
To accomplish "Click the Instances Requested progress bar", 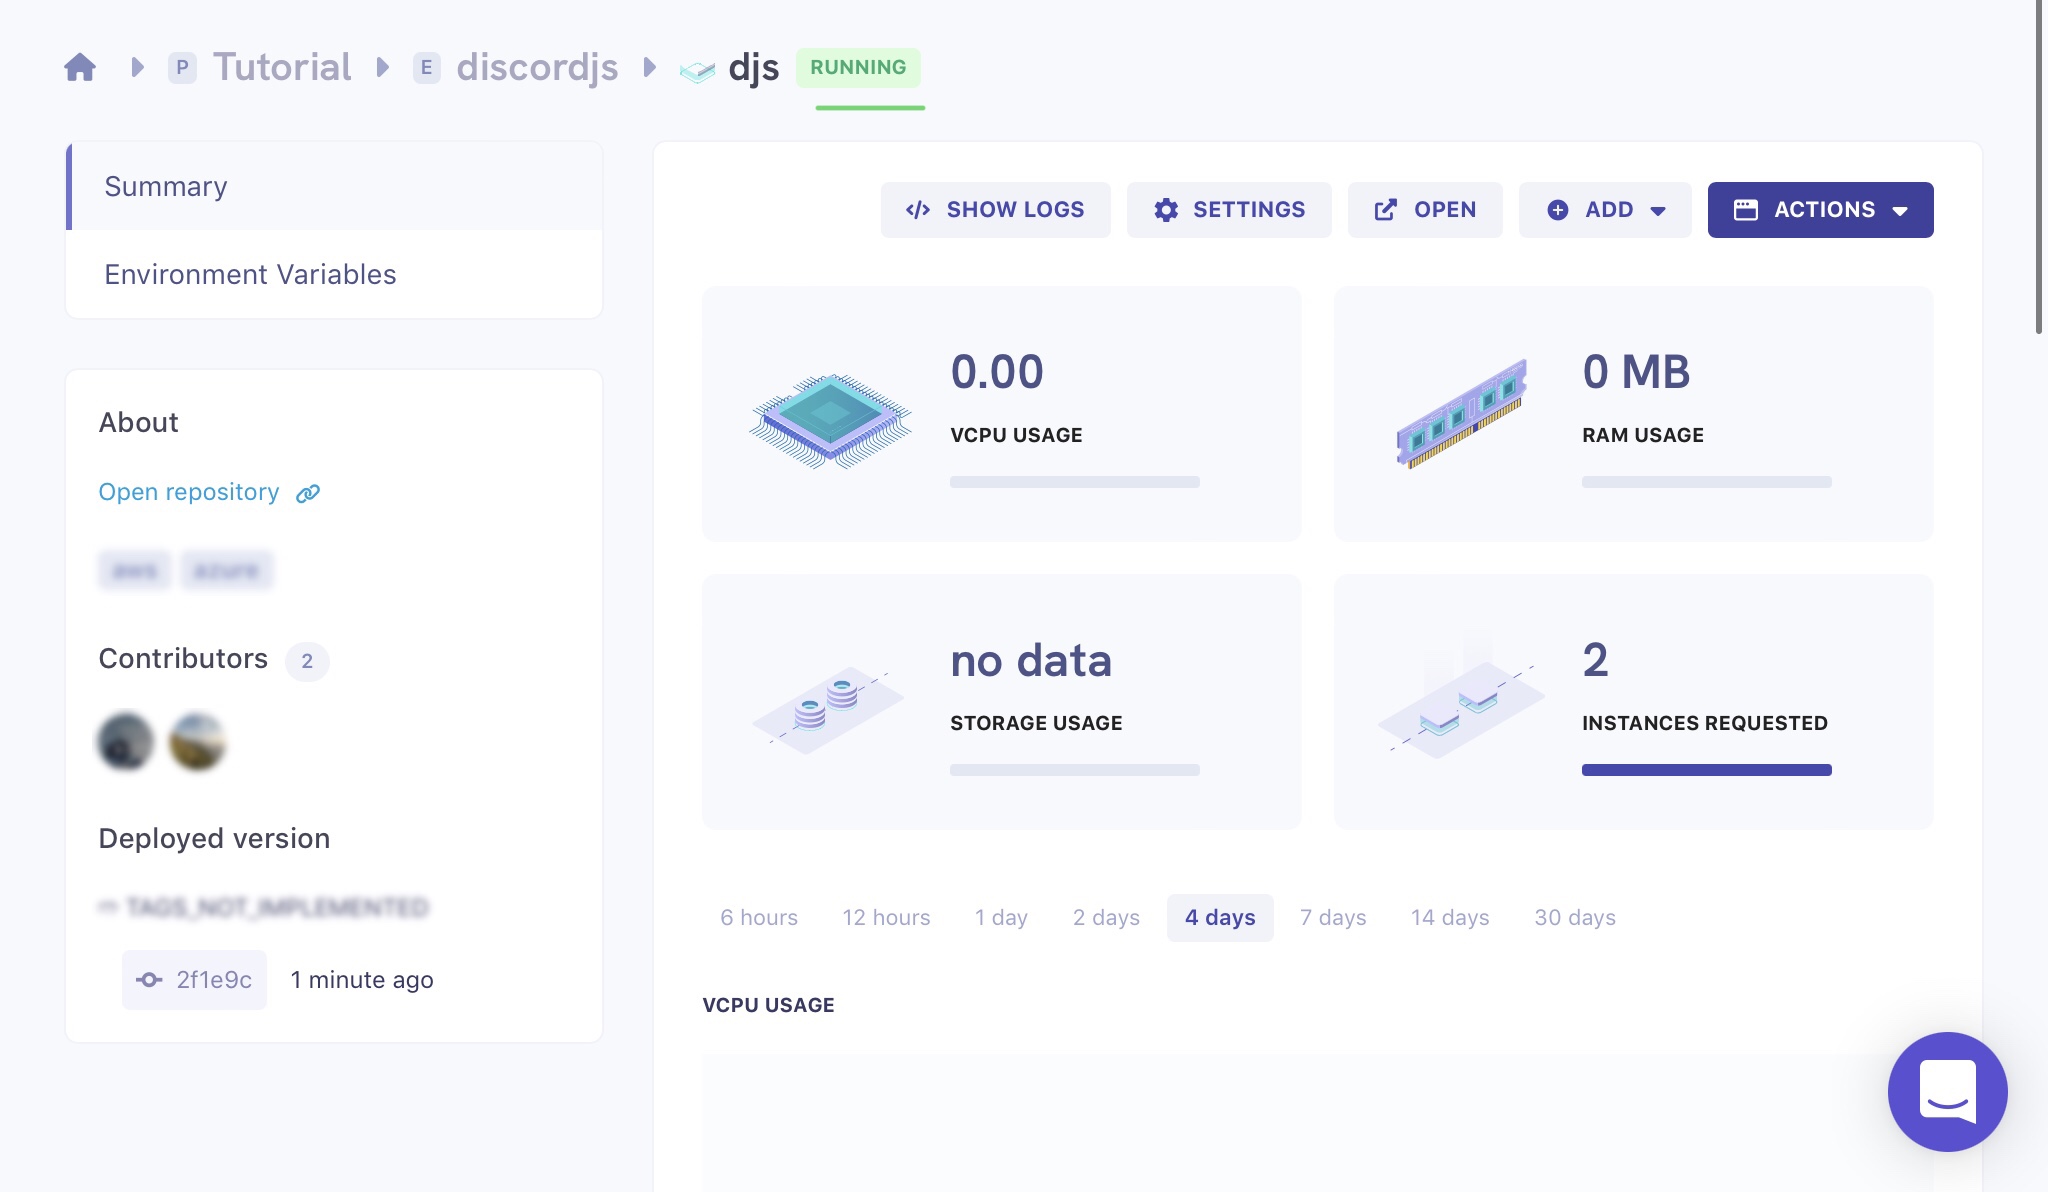I will [1706, 770].
